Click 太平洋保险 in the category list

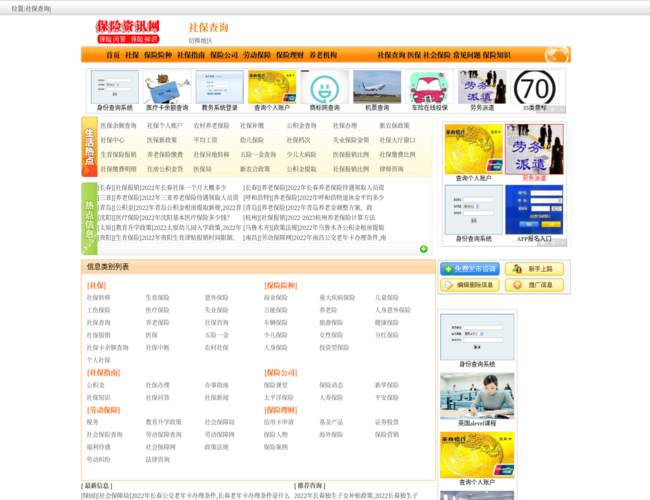pos(279,398)
